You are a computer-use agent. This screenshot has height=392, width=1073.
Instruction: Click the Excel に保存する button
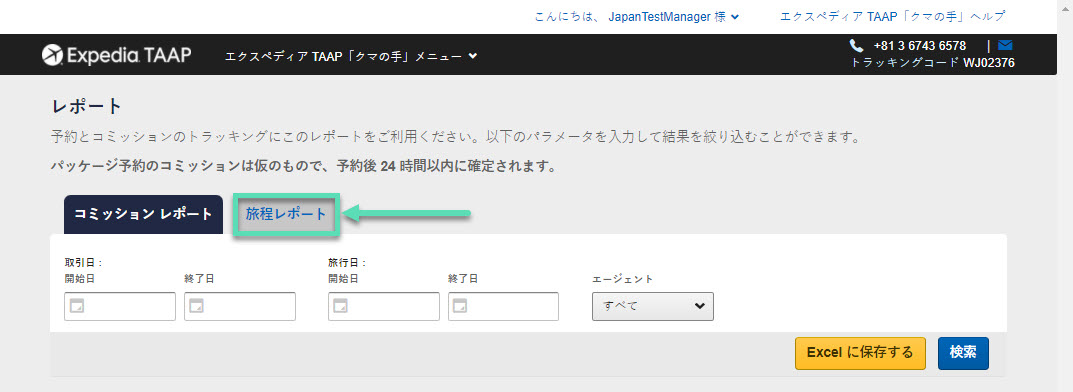click(860, 353)
